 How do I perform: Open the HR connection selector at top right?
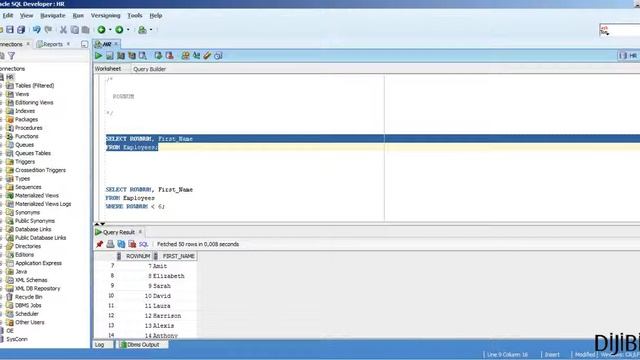(629, 56)
